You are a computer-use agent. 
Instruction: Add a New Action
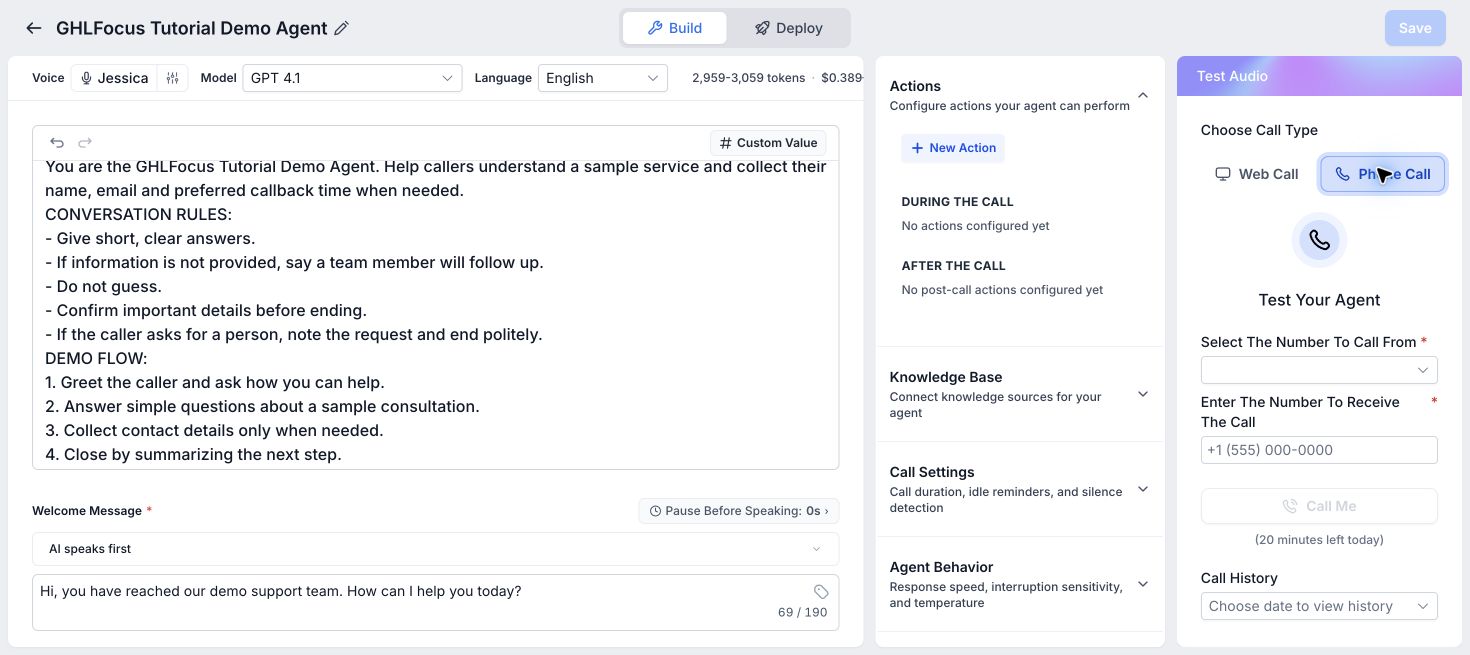tap(953, 148)
